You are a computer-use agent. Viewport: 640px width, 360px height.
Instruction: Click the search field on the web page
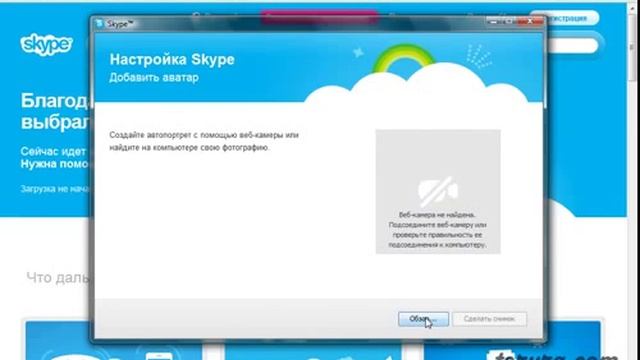point(572,45)
